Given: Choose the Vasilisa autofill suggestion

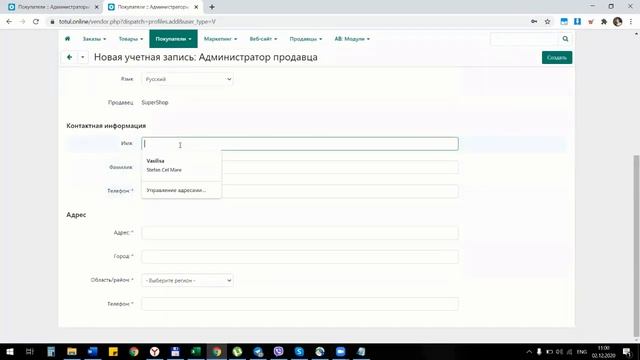Looking at the screenshot, I should 181,165.
